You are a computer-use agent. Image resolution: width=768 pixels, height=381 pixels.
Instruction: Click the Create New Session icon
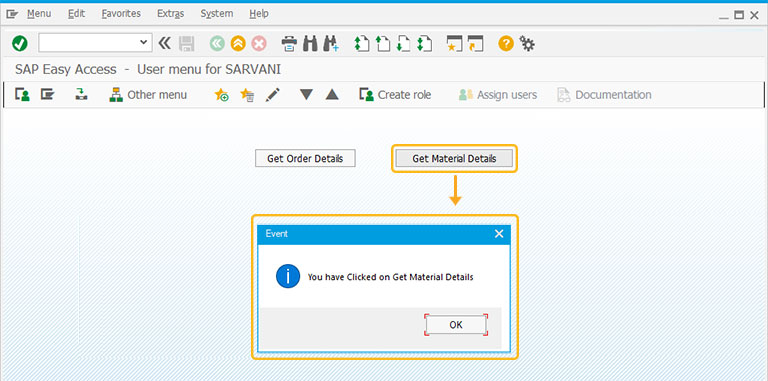pos(454,44)
